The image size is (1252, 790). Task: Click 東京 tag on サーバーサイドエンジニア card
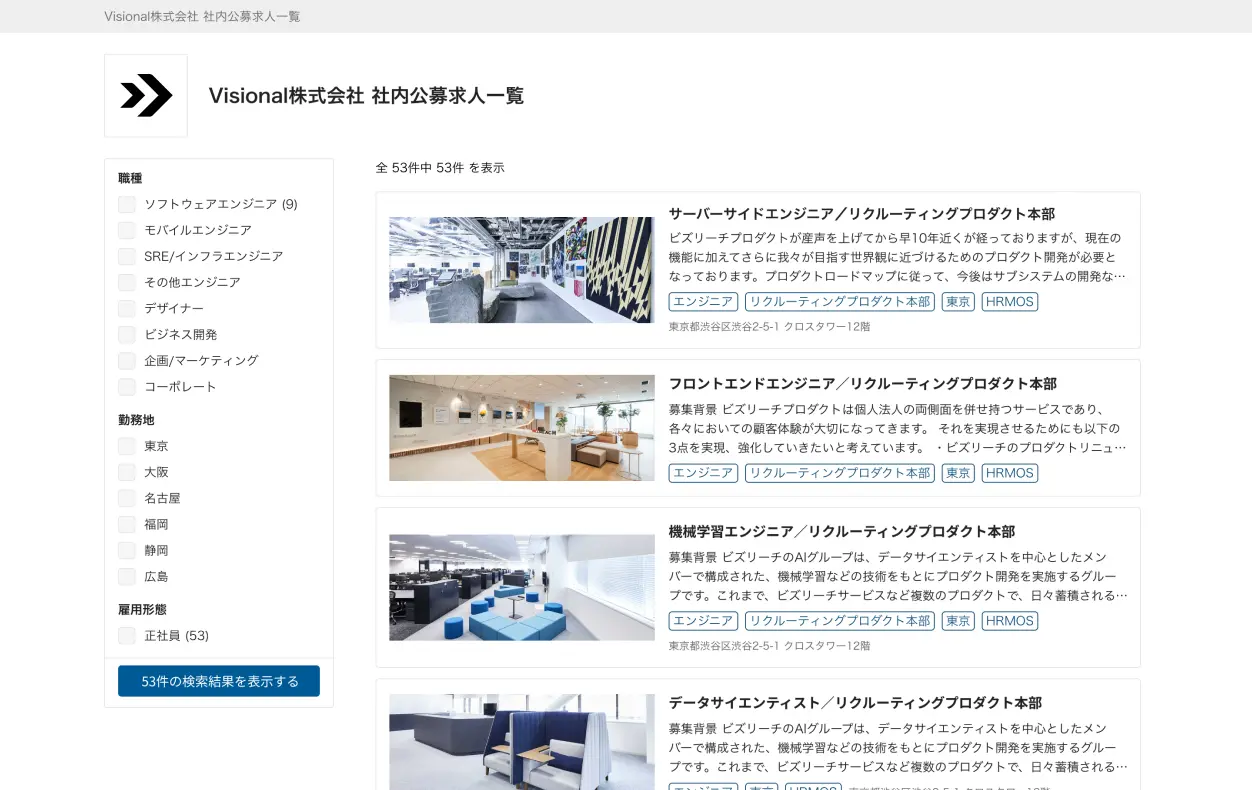958,302
